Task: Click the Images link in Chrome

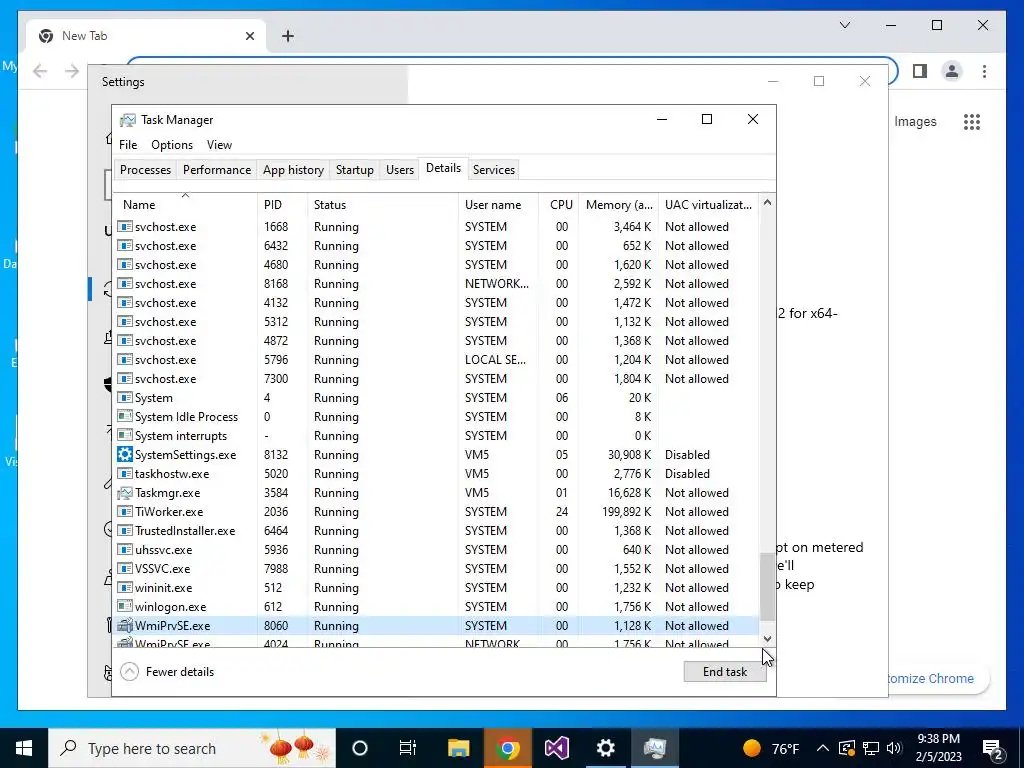Action: click(x=915, y=121)
